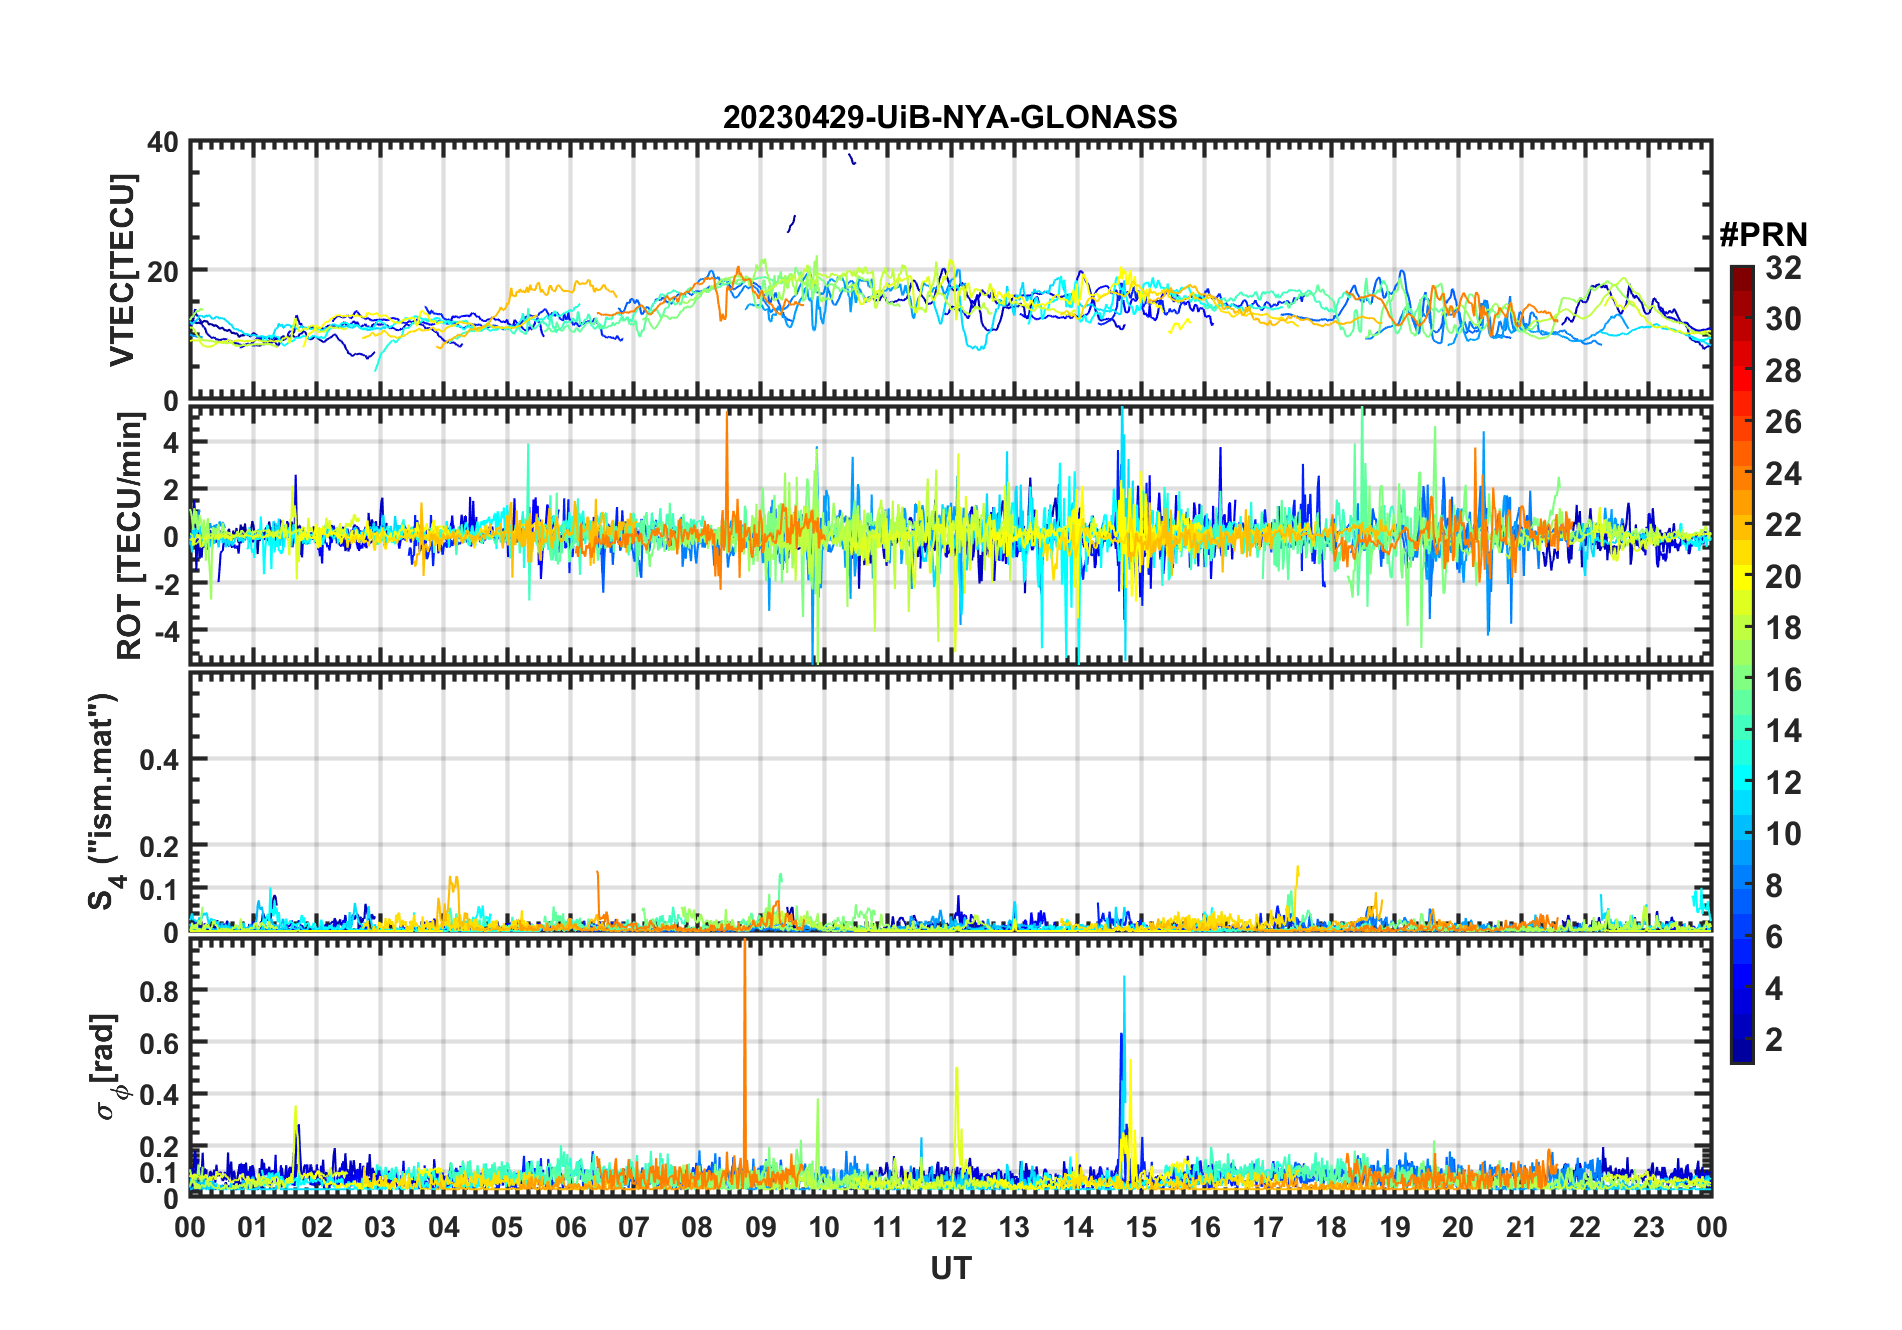Image resolution: width=1902 pixels, height=1330 pixels.
Task: Click colorbar tick label 32
Action: pyautogui.click(x=1783, y=268)
